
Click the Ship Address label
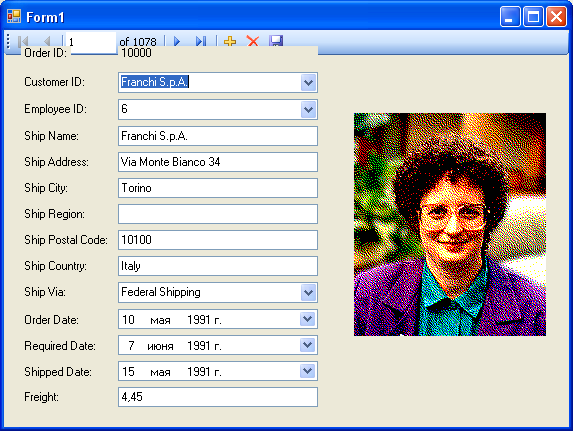pos(56,162)
